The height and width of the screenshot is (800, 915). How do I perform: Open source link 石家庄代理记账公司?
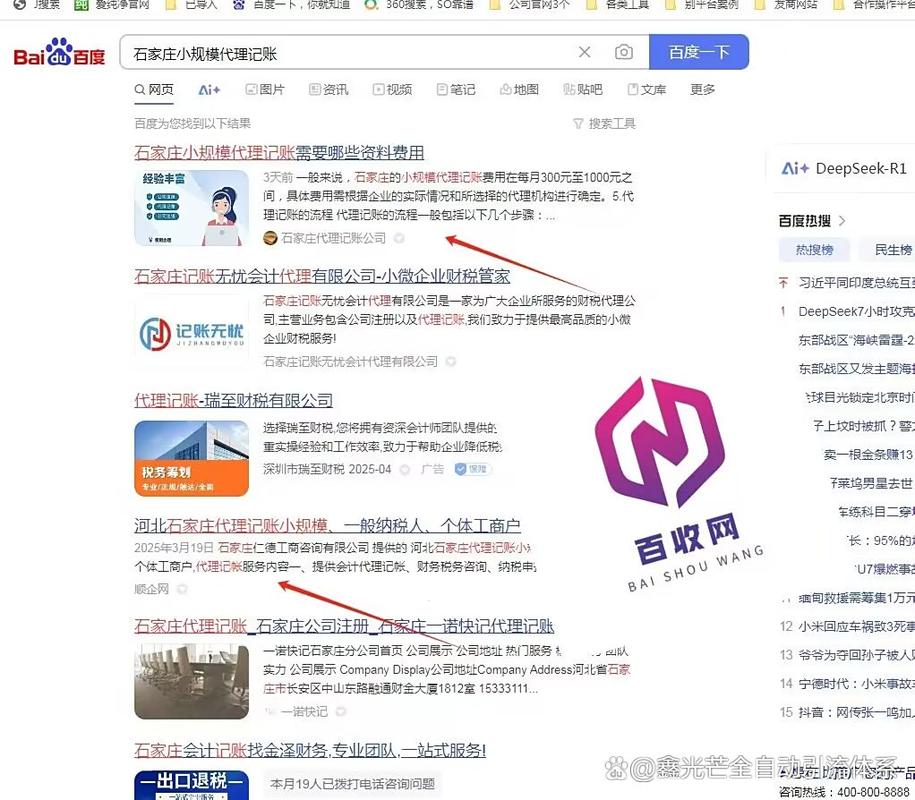tap(333, 238)
